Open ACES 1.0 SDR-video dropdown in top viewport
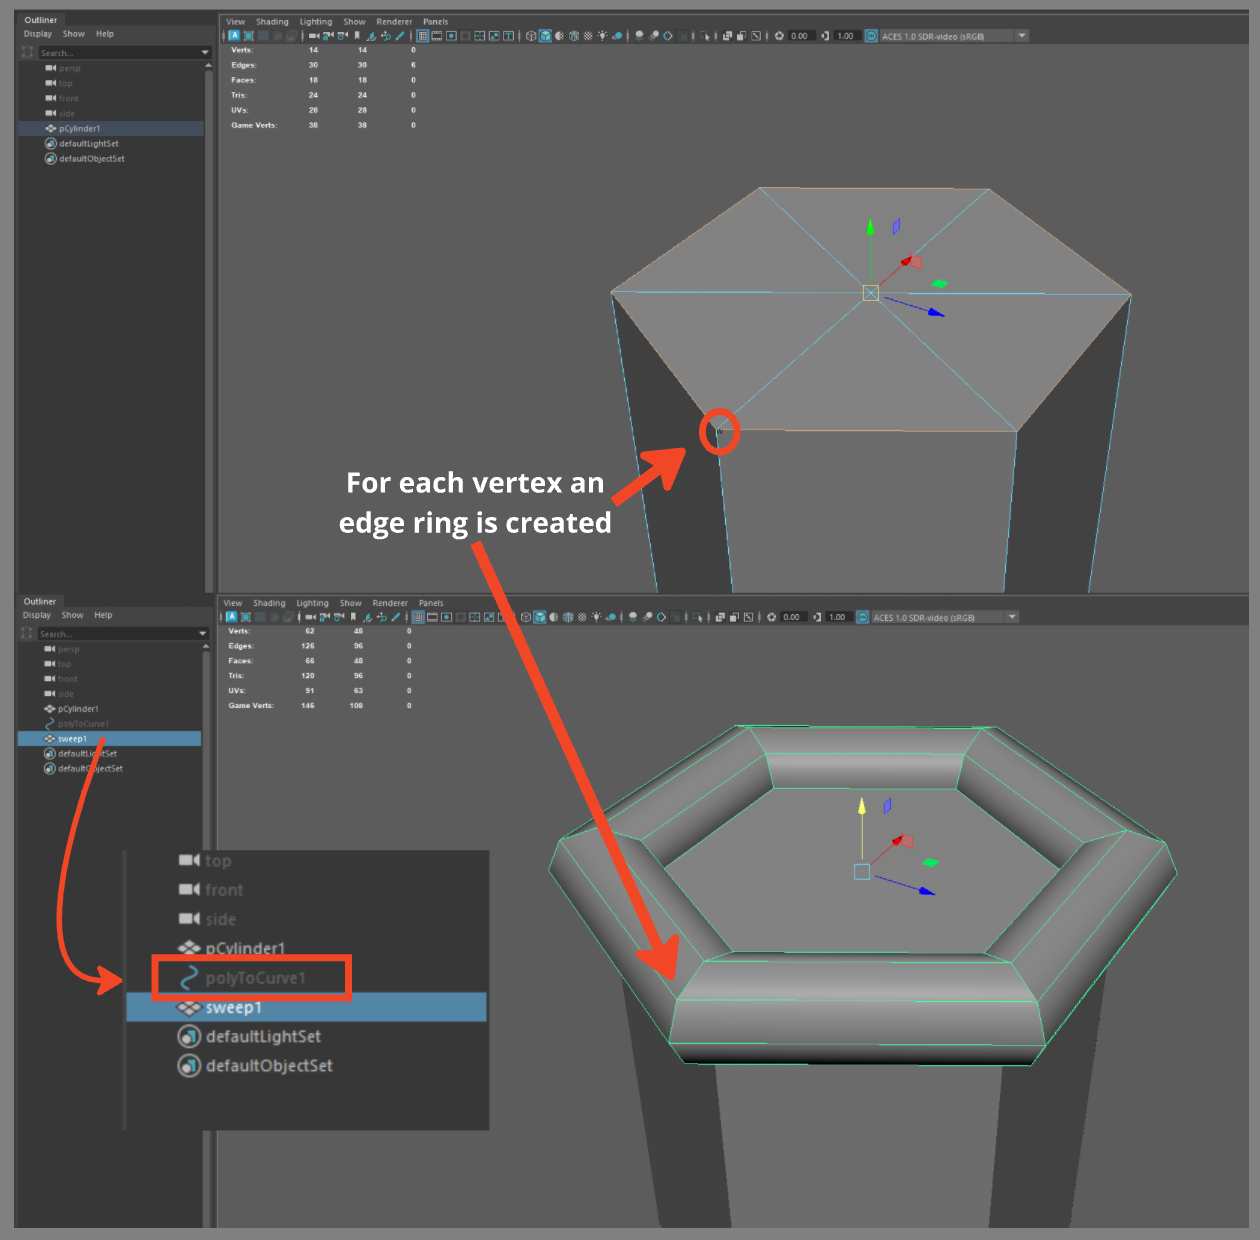Image resolution: width=1260 pixels, height=1240 pixels. 1021,36
